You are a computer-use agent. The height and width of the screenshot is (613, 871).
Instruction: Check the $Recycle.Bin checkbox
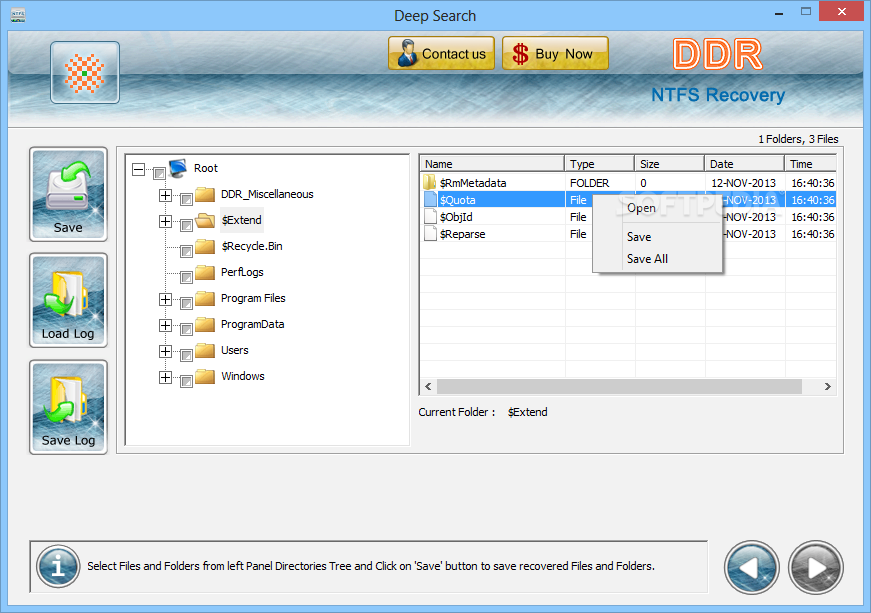tap(187, 251)
